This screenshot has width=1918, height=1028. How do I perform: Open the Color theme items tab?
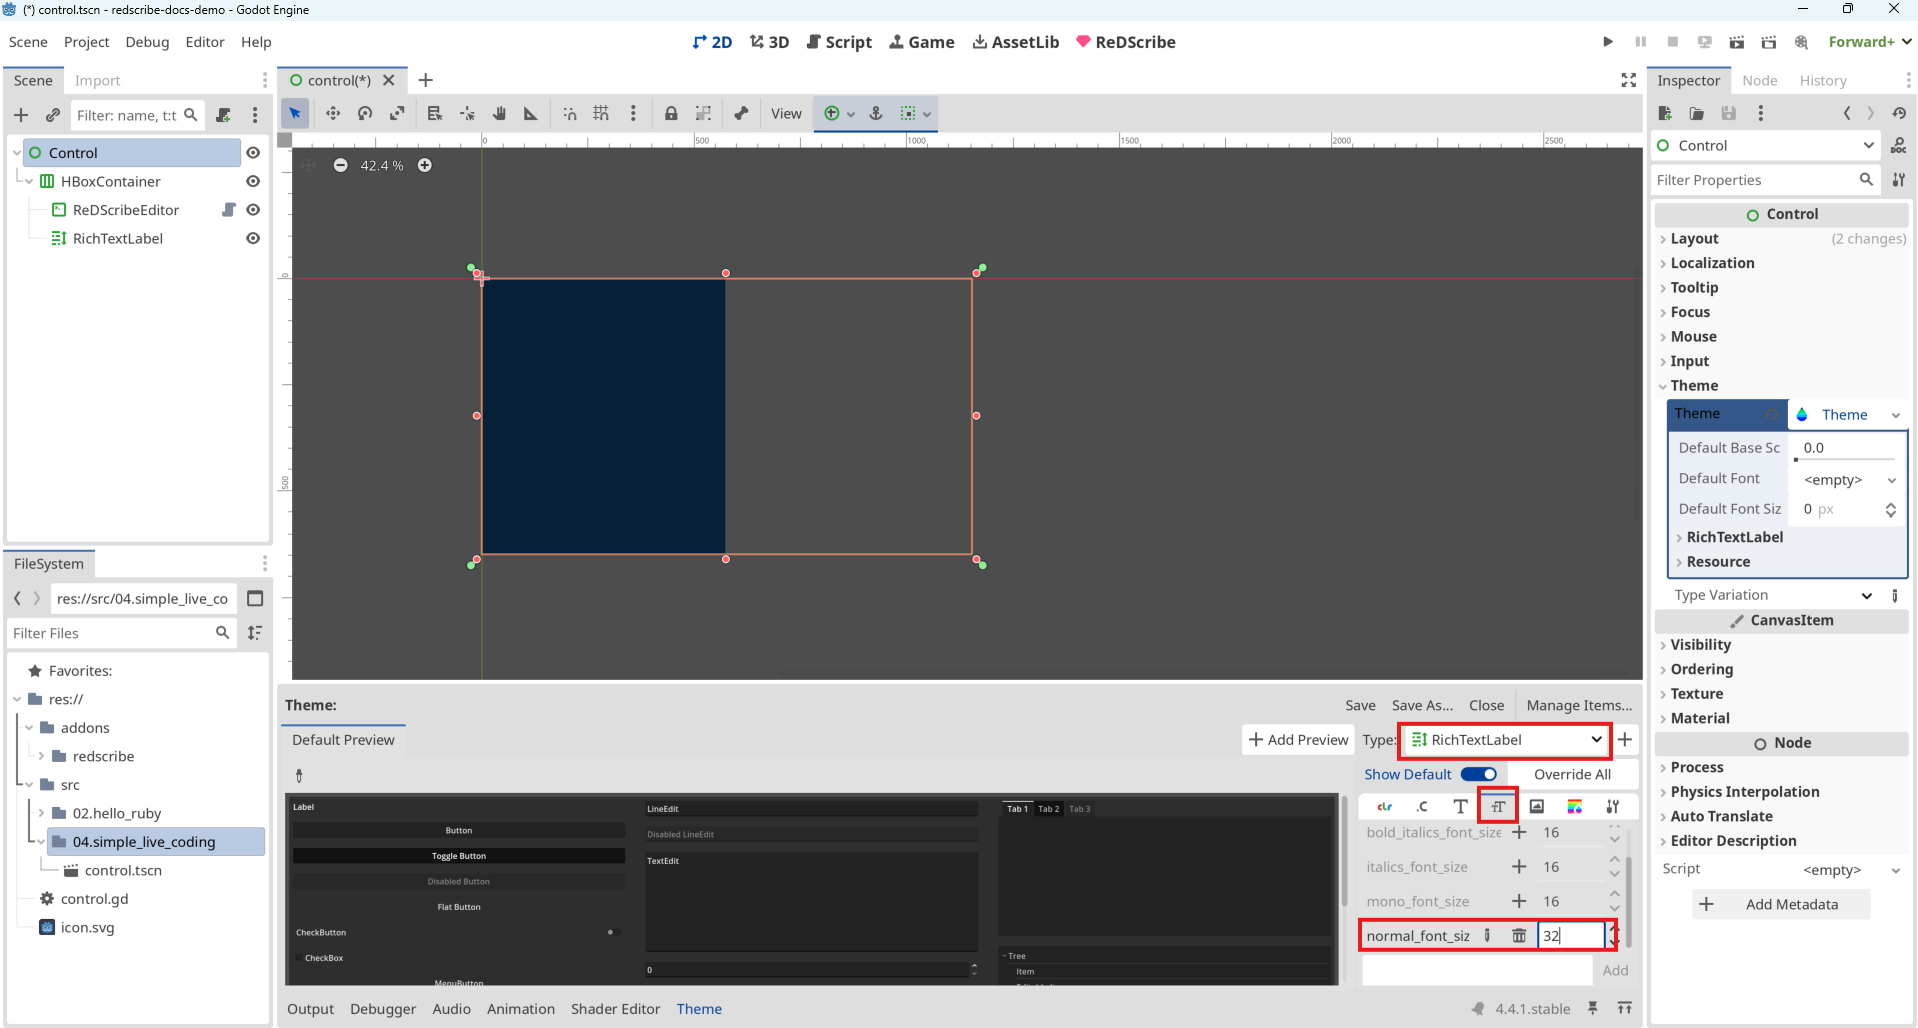click(x=1385, y=806)
